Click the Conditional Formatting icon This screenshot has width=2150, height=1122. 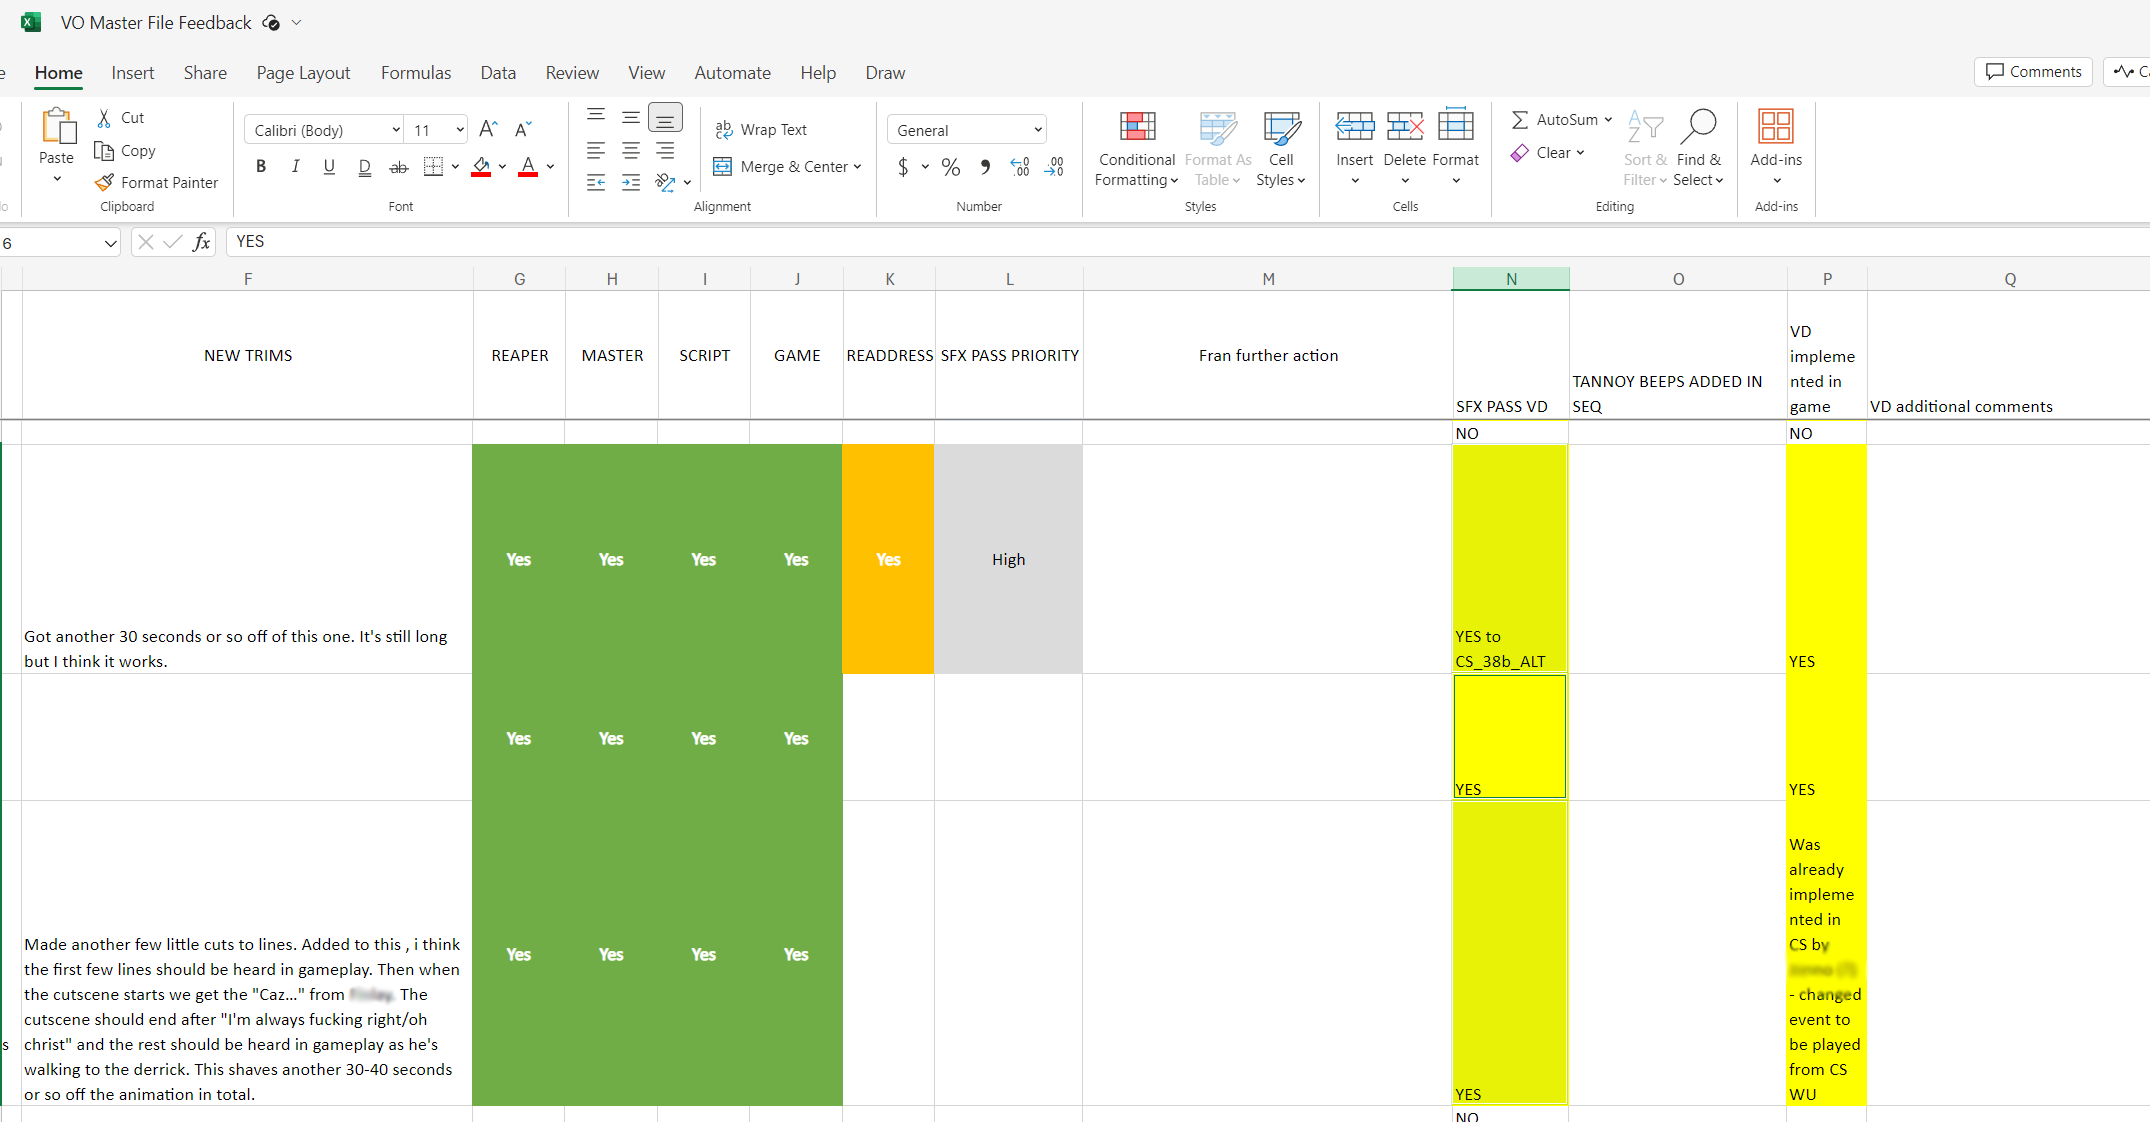click(x=1137, y=127)
